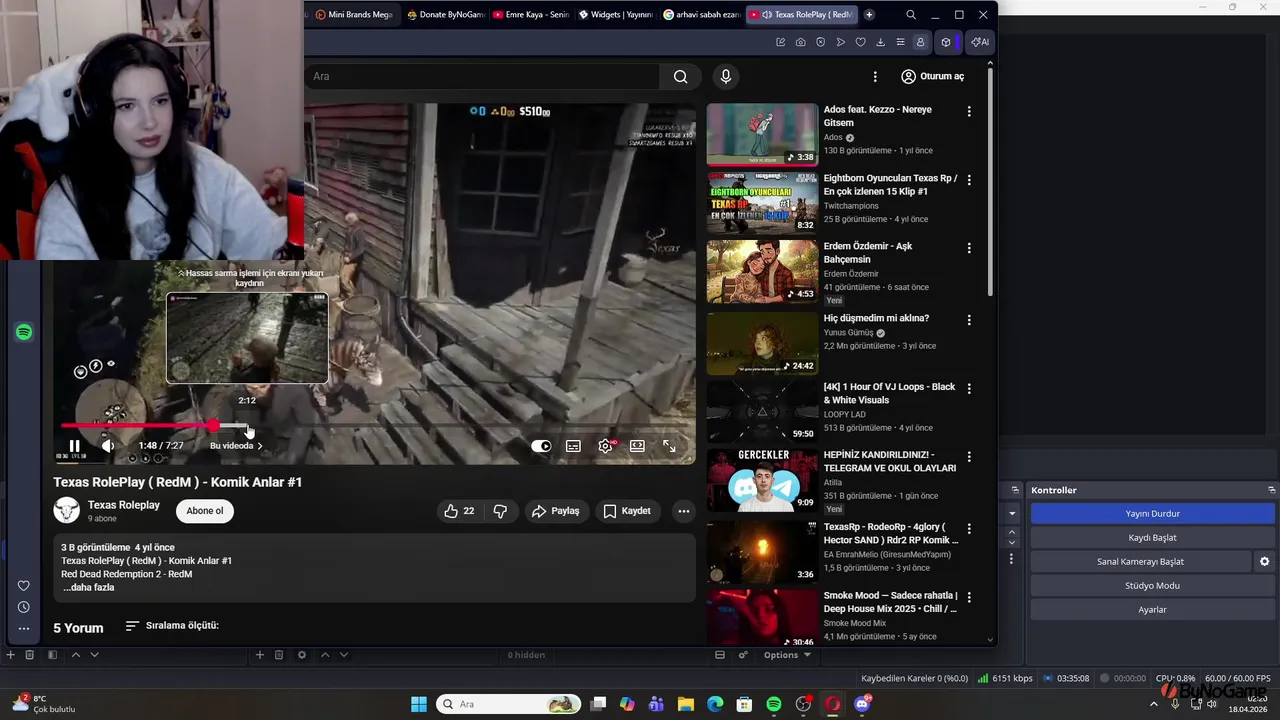The height and width of the screenshot is (720, 1280).
Task: Toggle subtitles button in video player
Action: (573, 446)
